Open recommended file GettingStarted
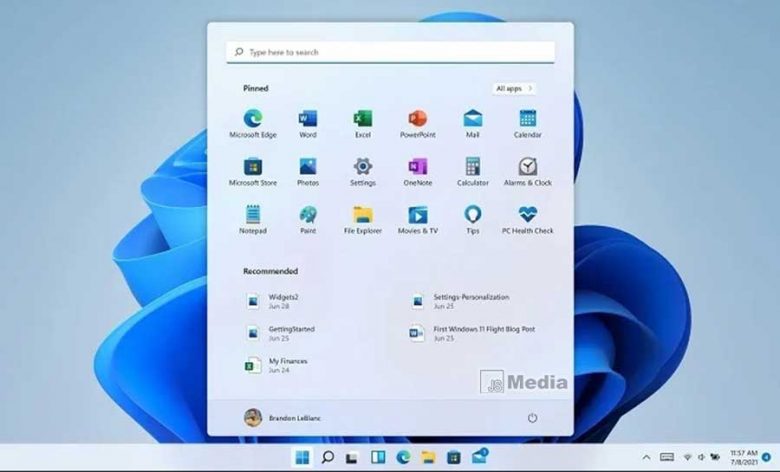 pyautogui.click(x=280, y=333)
